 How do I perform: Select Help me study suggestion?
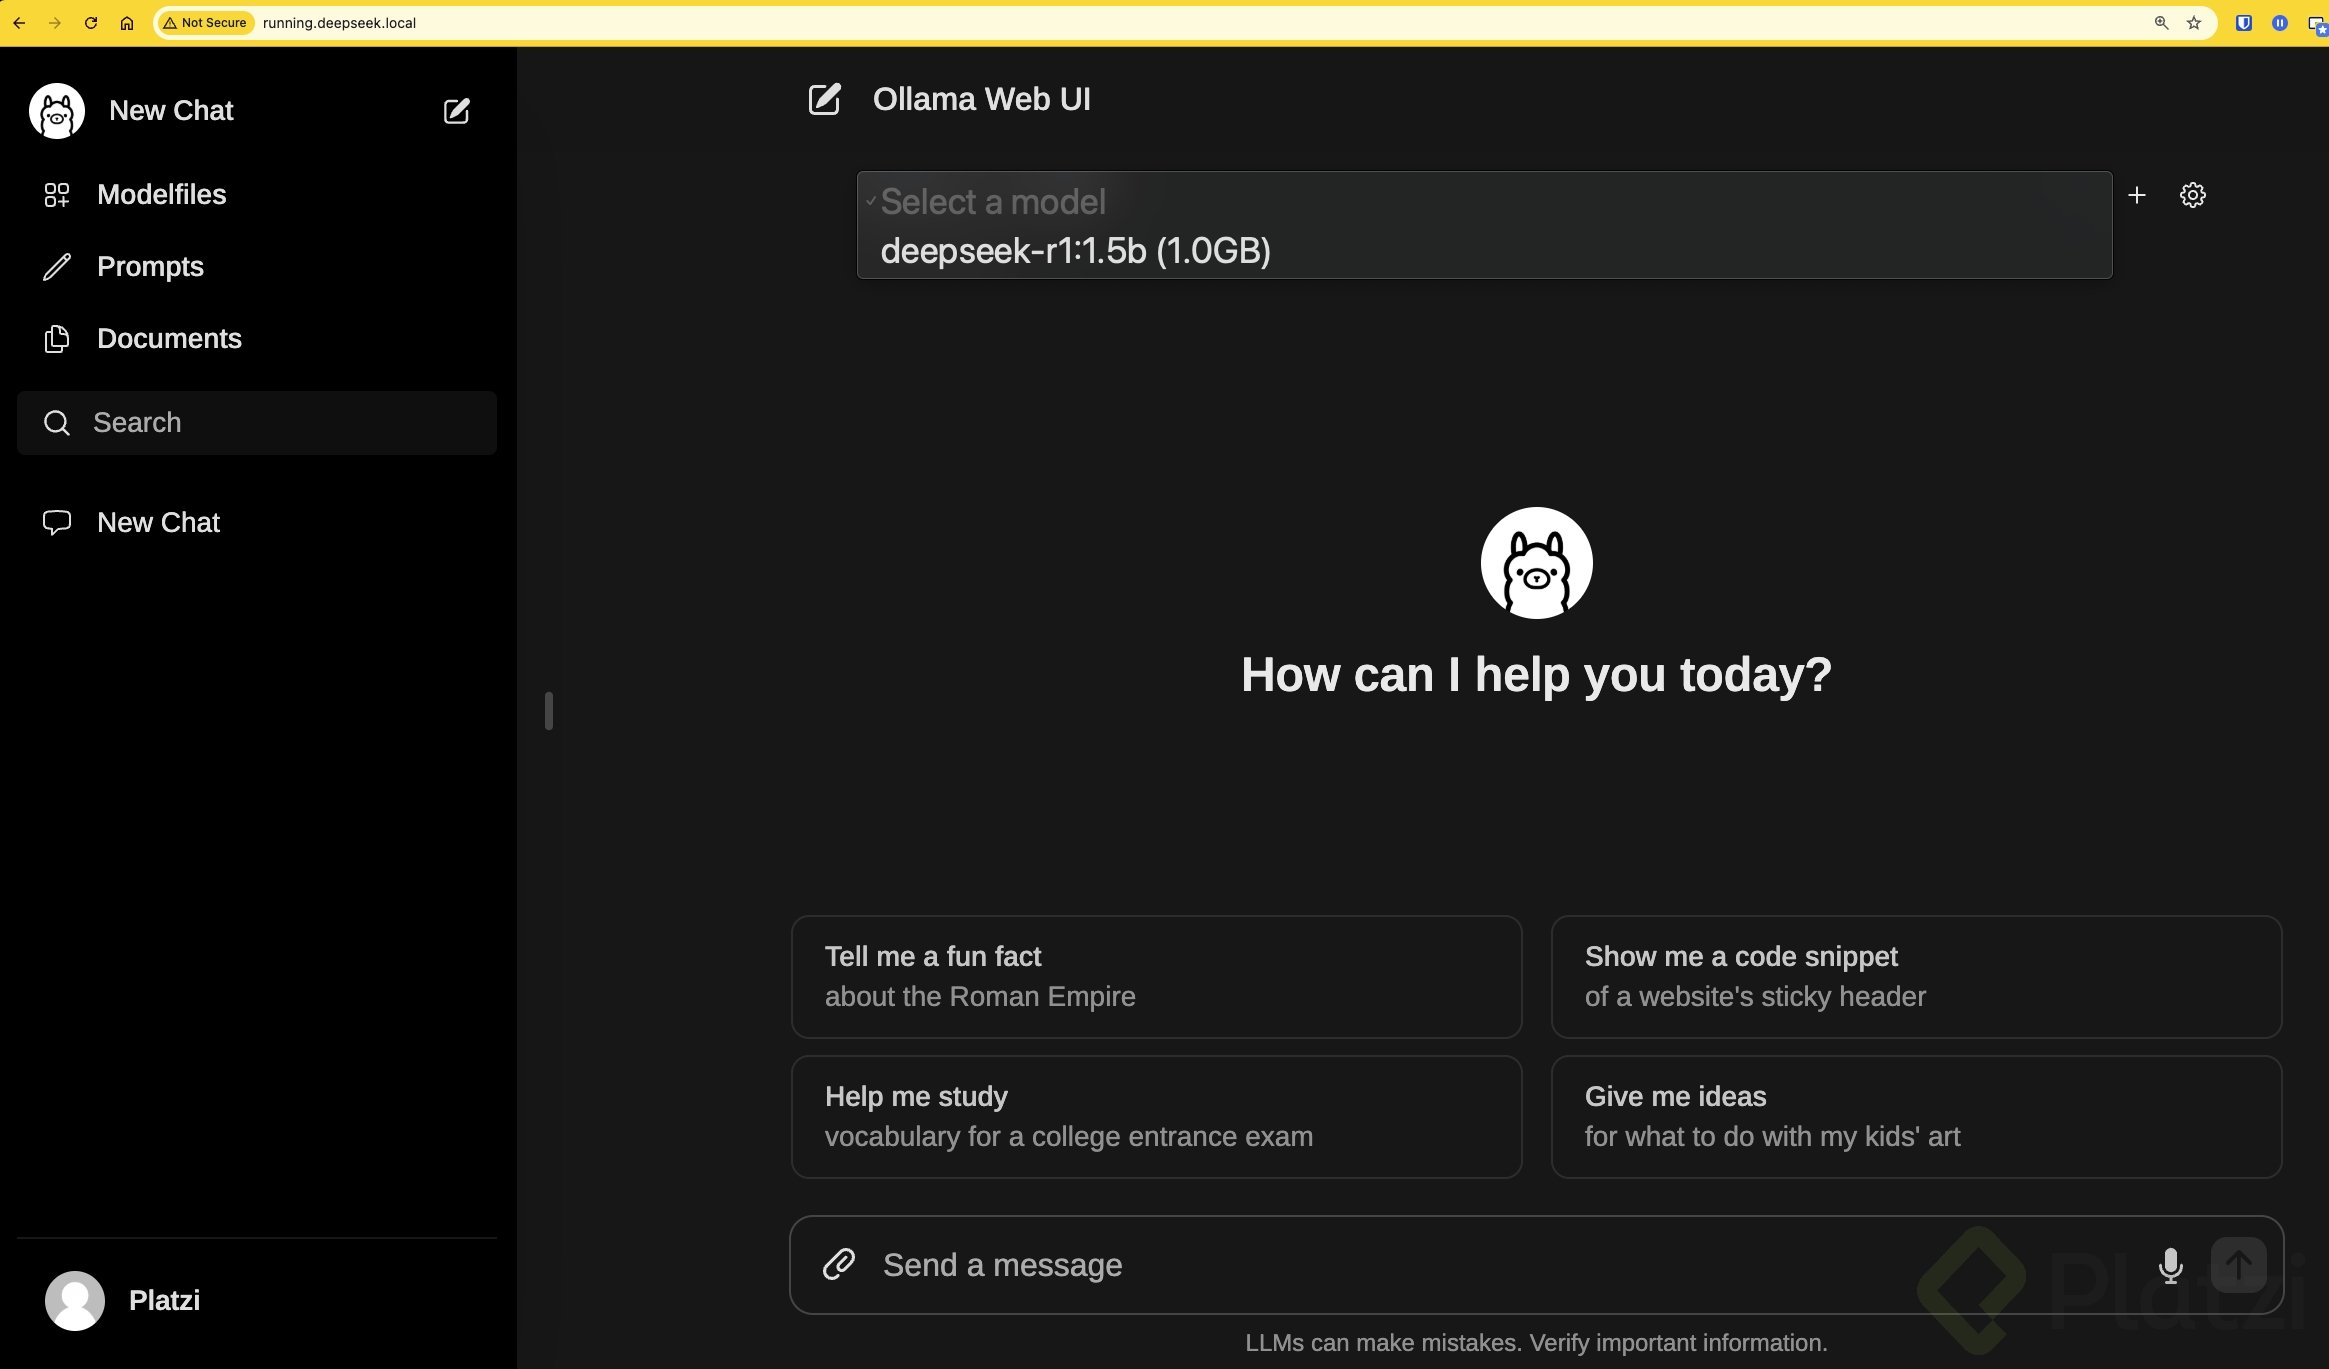click(x=1157, y=1117)
